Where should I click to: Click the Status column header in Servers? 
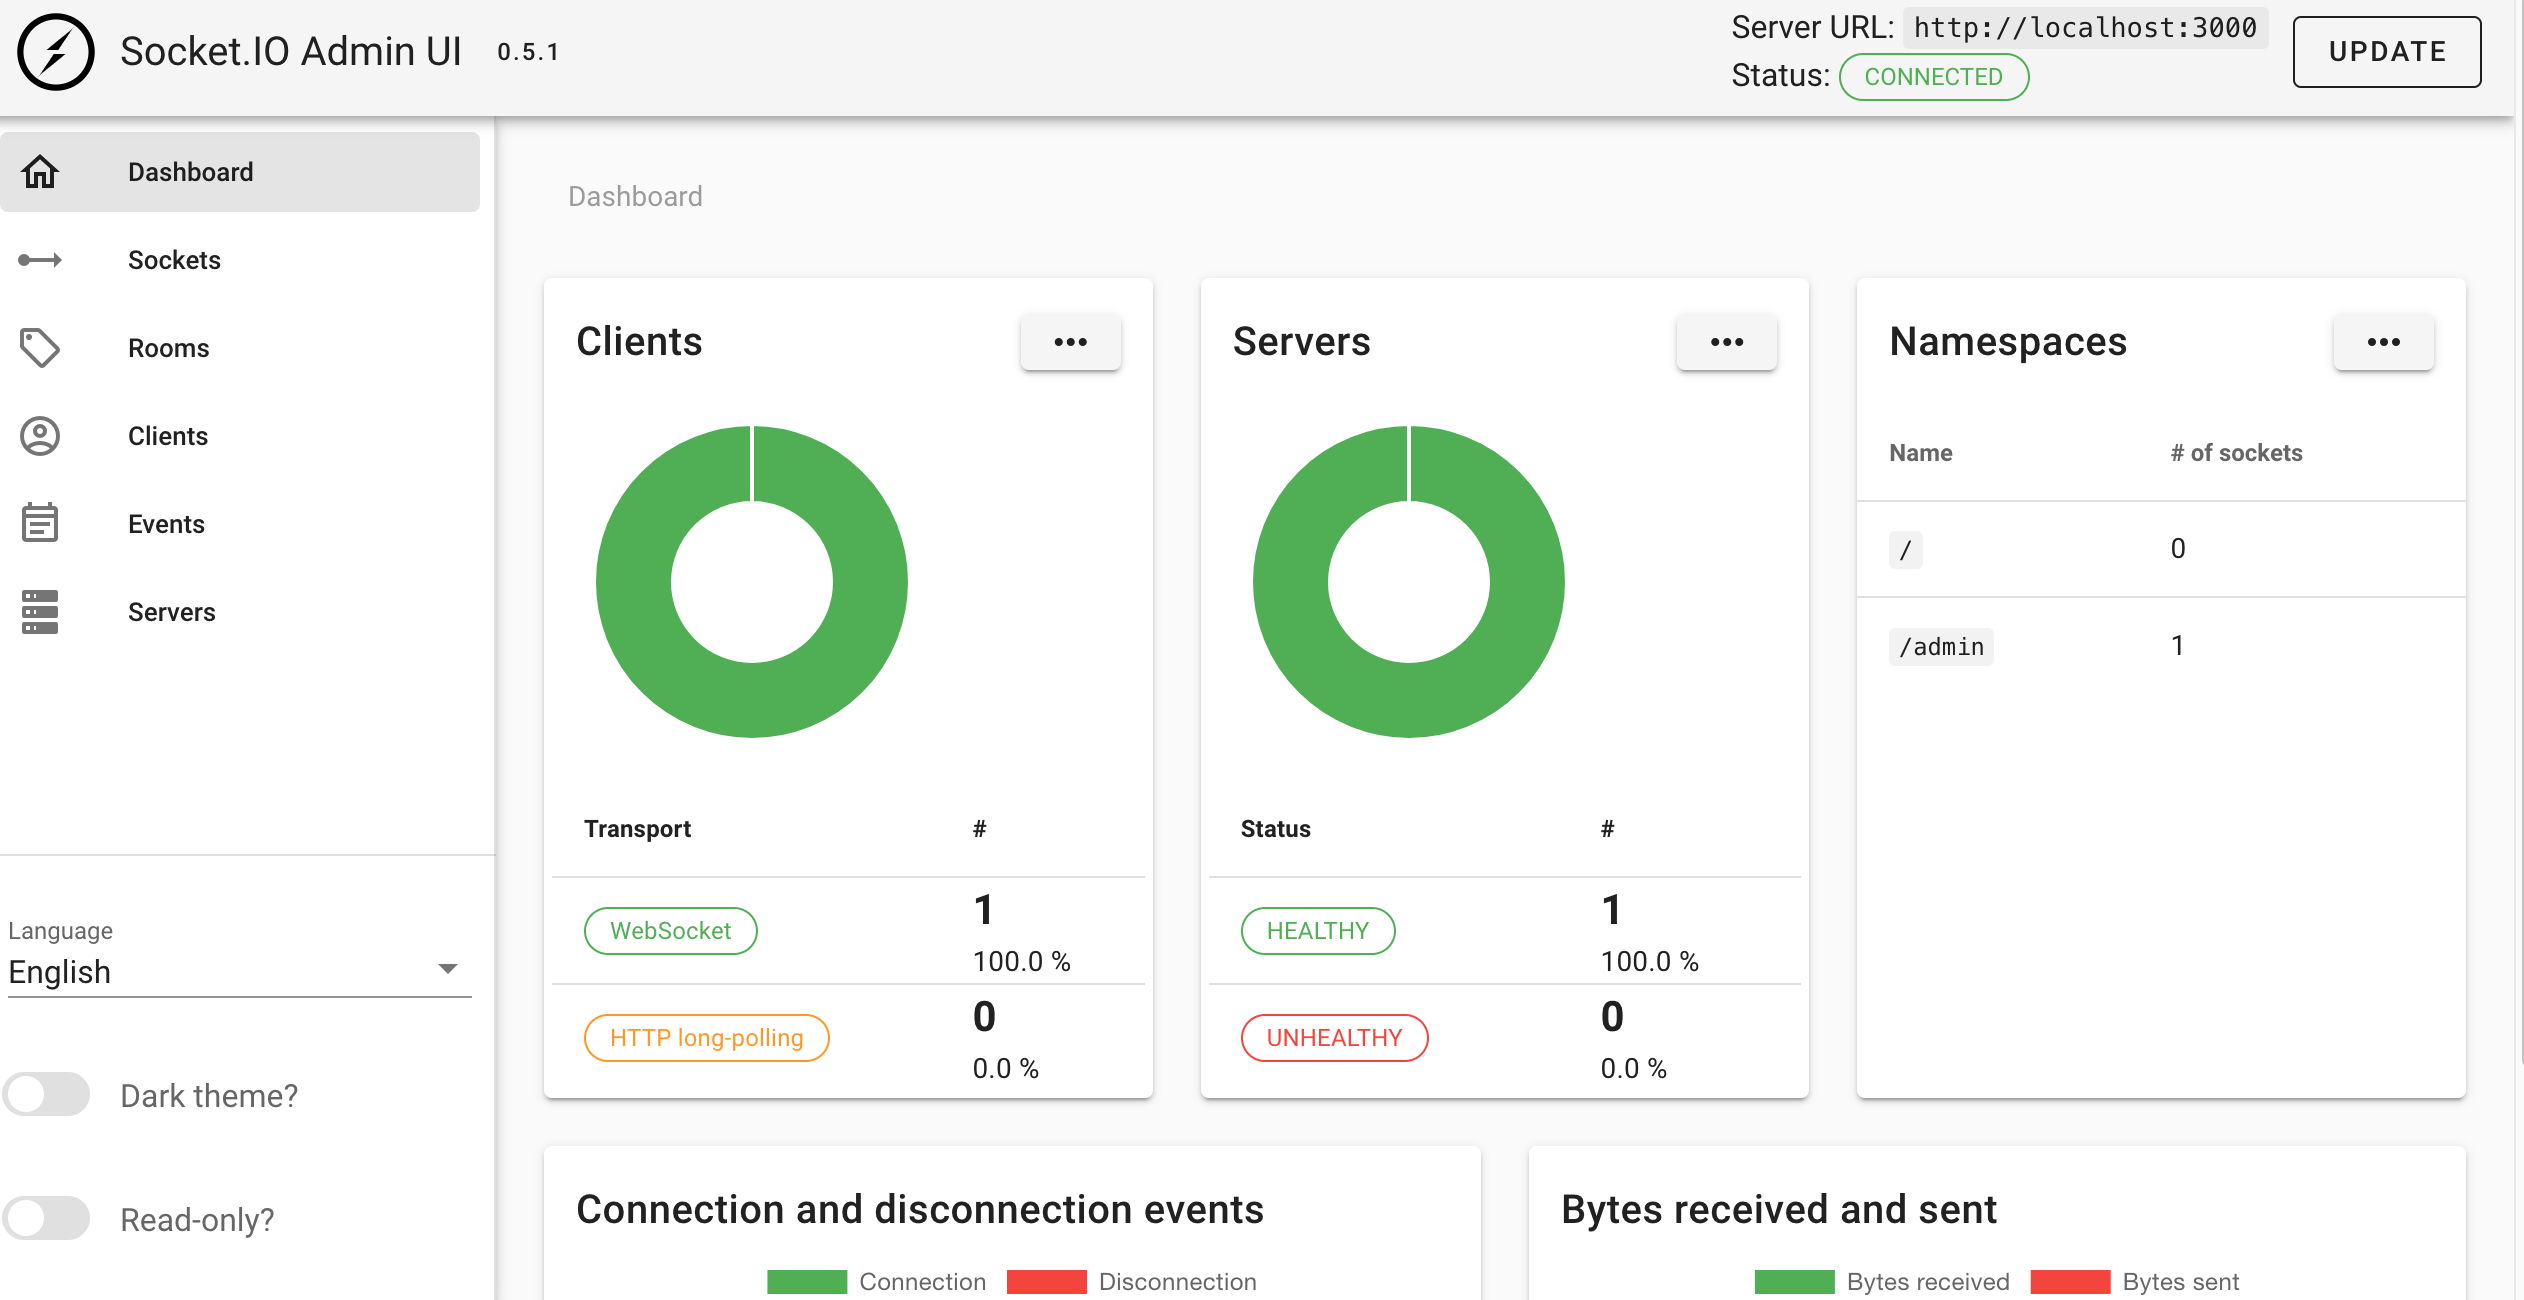click(1276, 829)
